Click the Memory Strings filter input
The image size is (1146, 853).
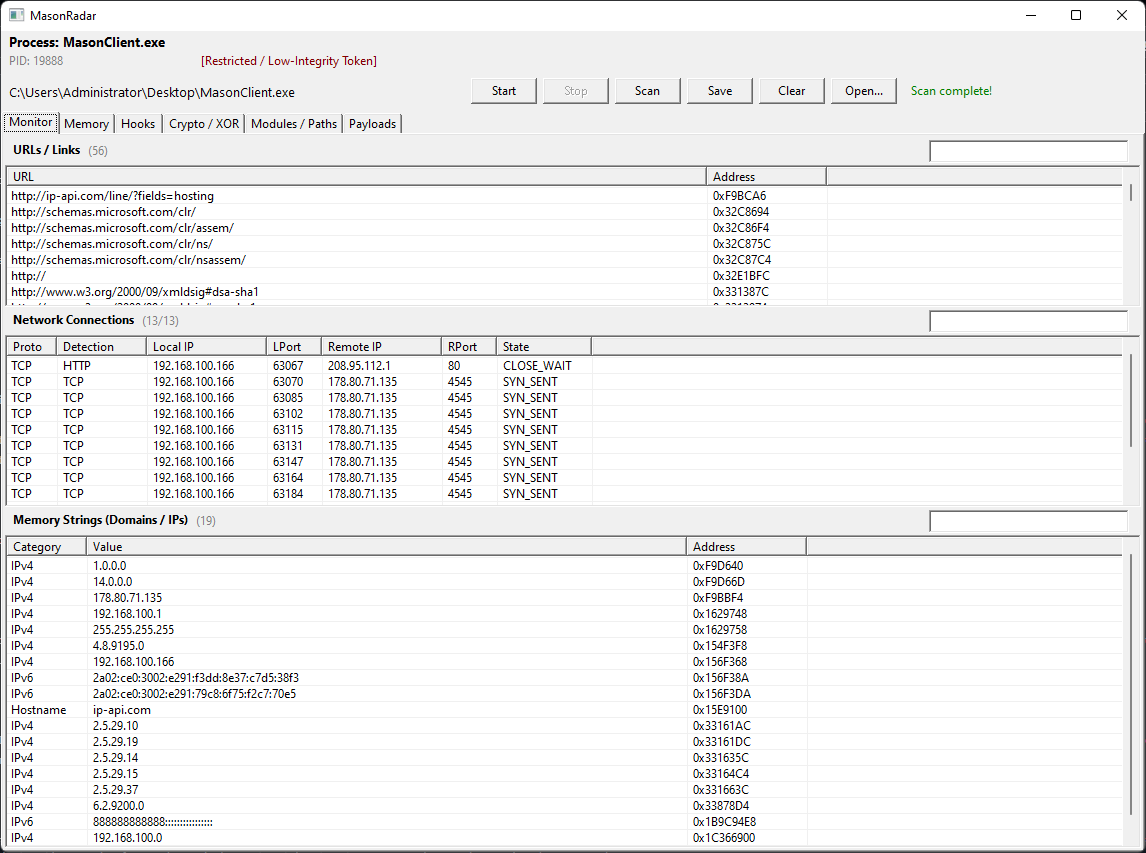(x=1028, y=521)
